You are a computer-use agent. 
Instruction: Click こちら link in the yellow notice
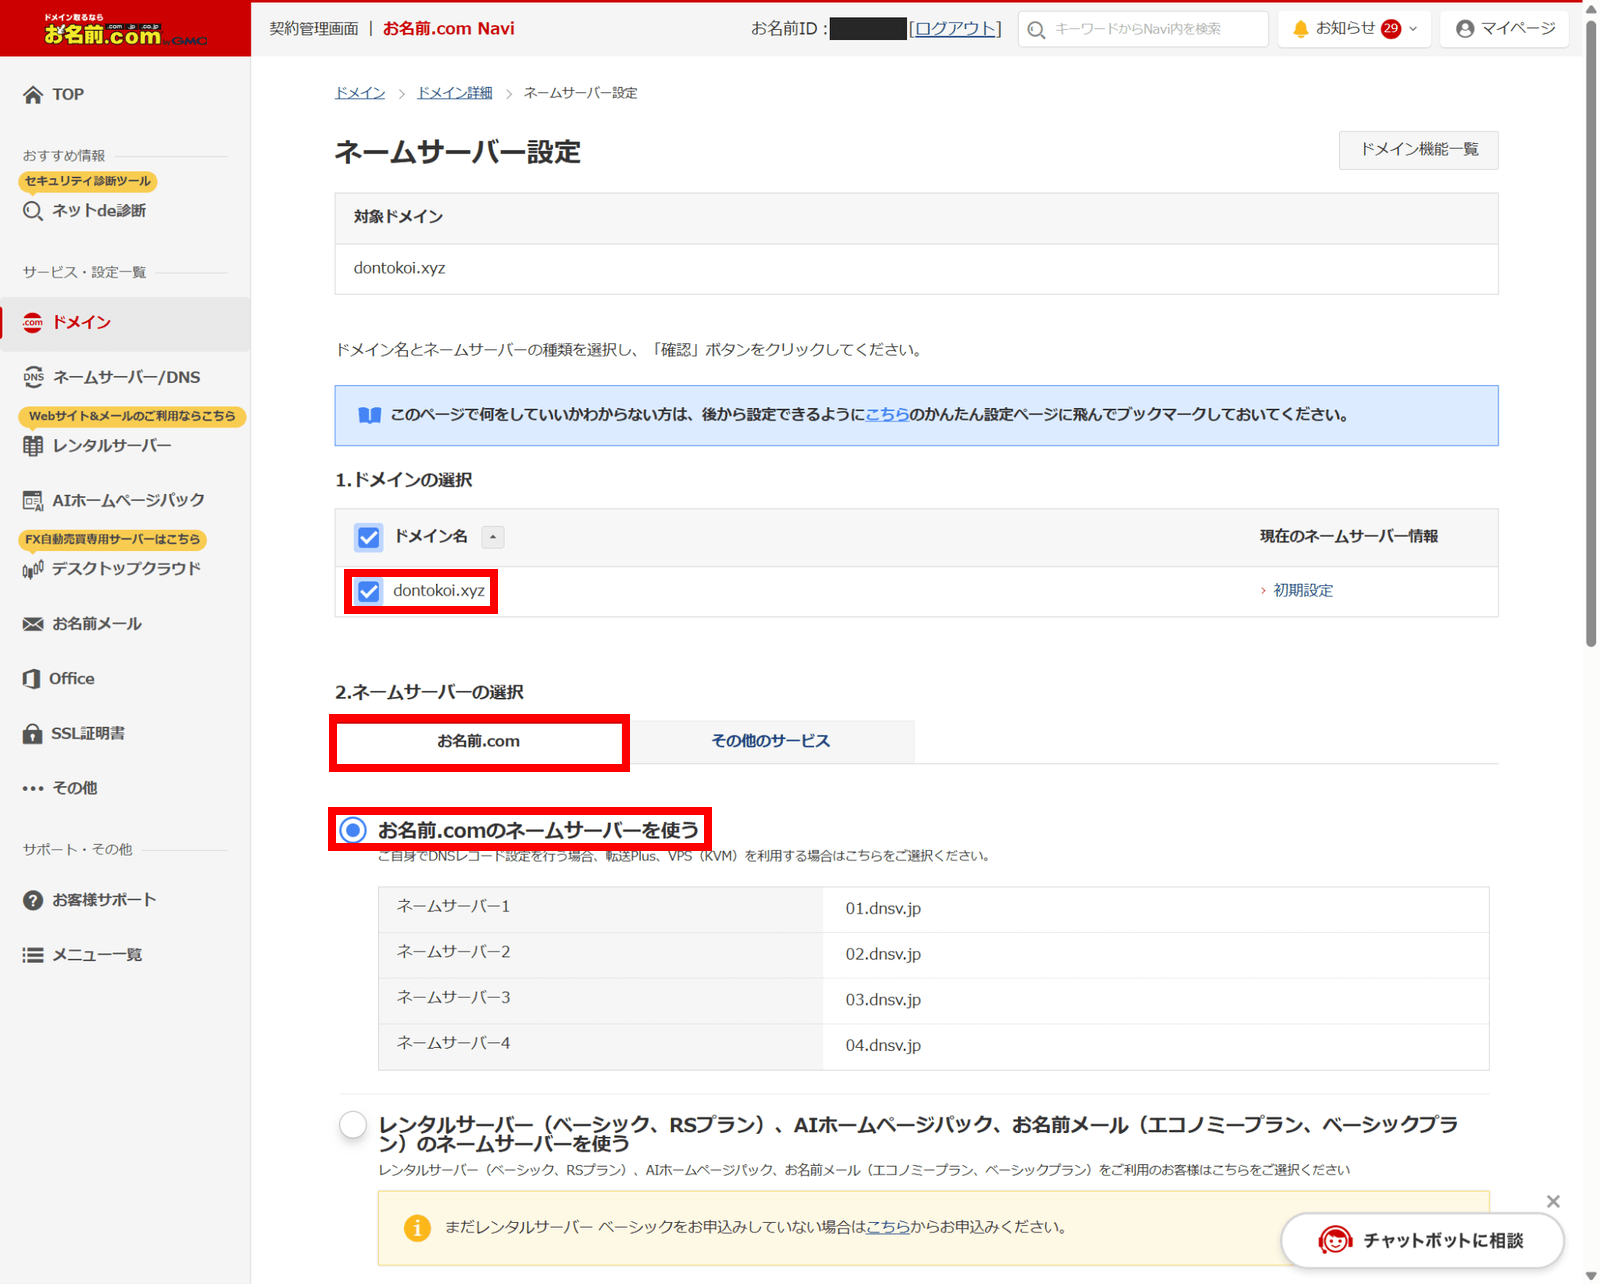pyautogui.click(x=887, y=1227)
